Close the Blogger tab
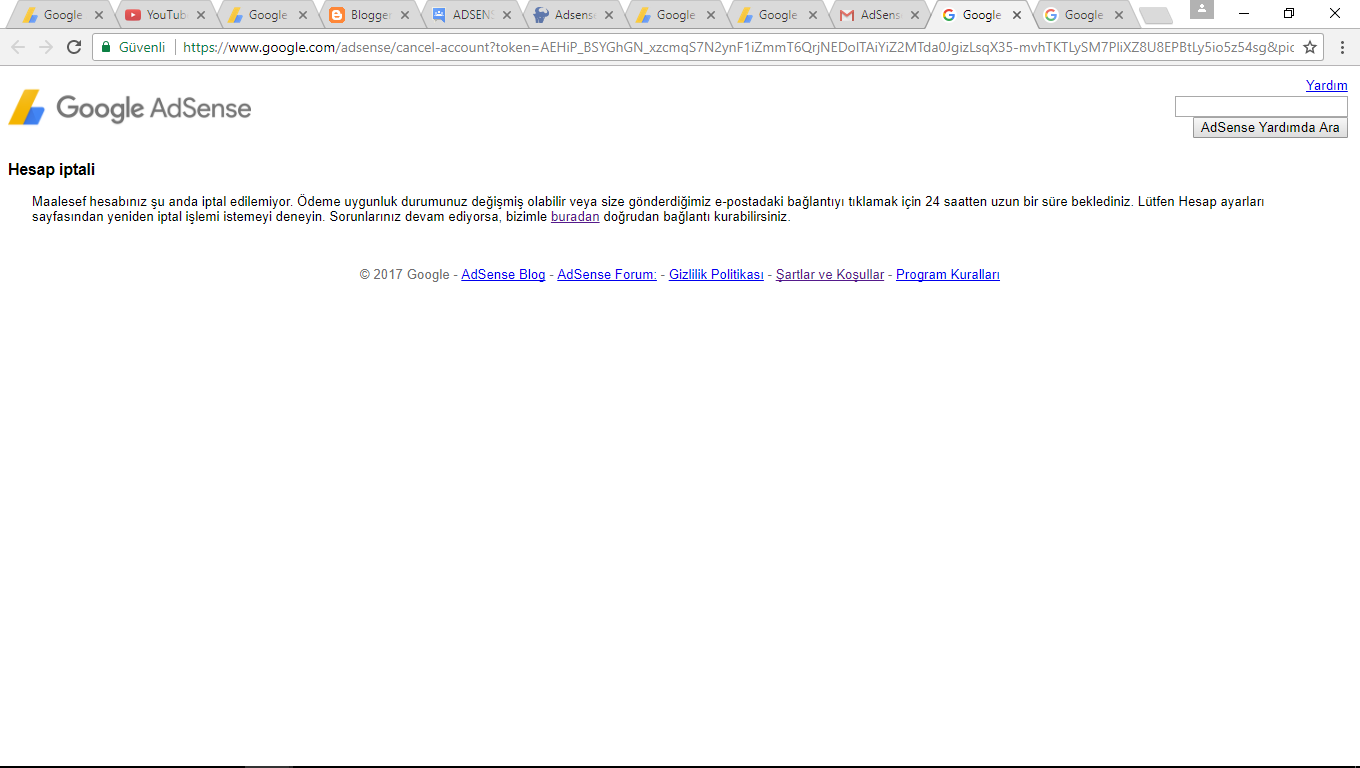1360x768 pixels. tap(404, 15)
